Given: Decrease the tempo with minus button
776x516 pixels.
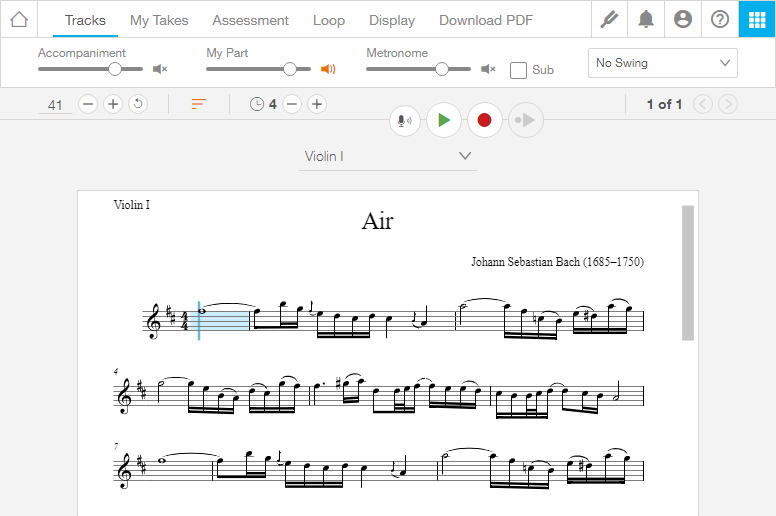Looking at the screenshot, I should coord(88,104).
